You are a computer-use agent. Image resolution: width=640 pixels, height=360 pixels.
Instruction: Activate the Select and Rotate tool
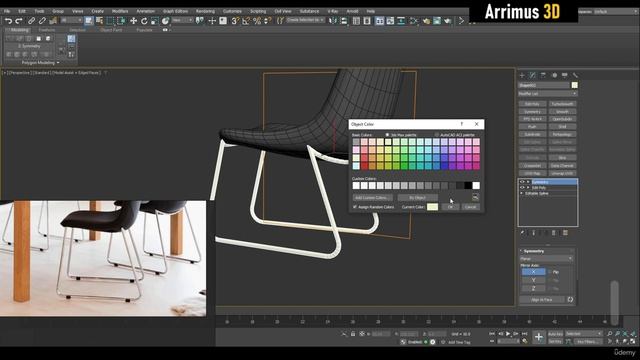point(144,21)
